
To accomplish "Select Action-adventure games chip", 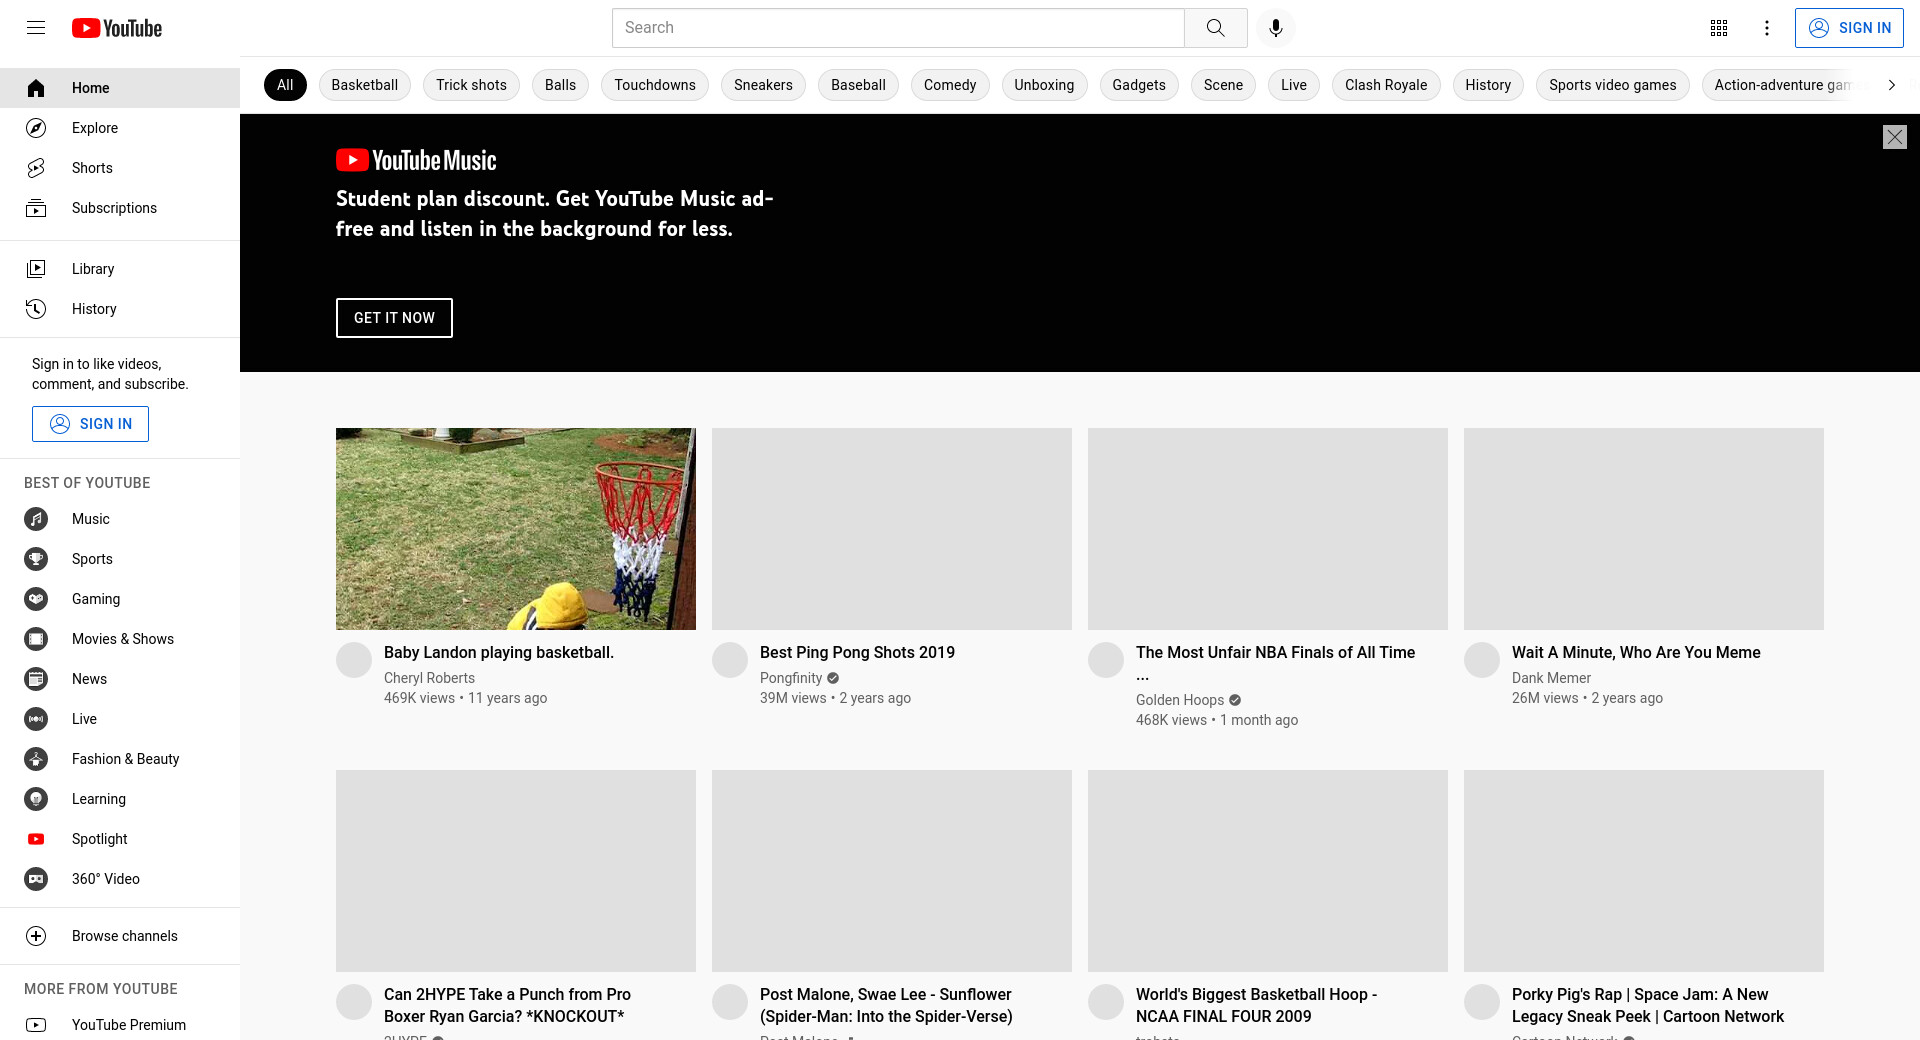I will (x=1782, y=85).
